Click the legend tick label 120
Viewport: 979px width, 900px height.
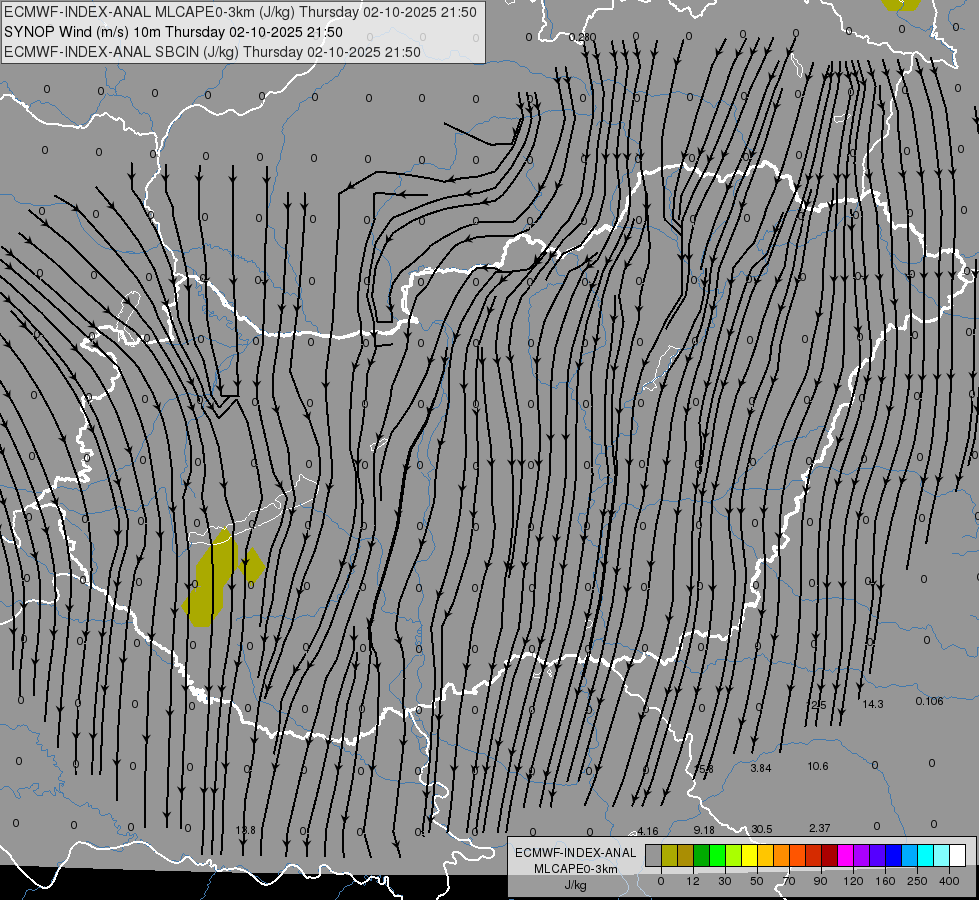[x=853, y=881]
